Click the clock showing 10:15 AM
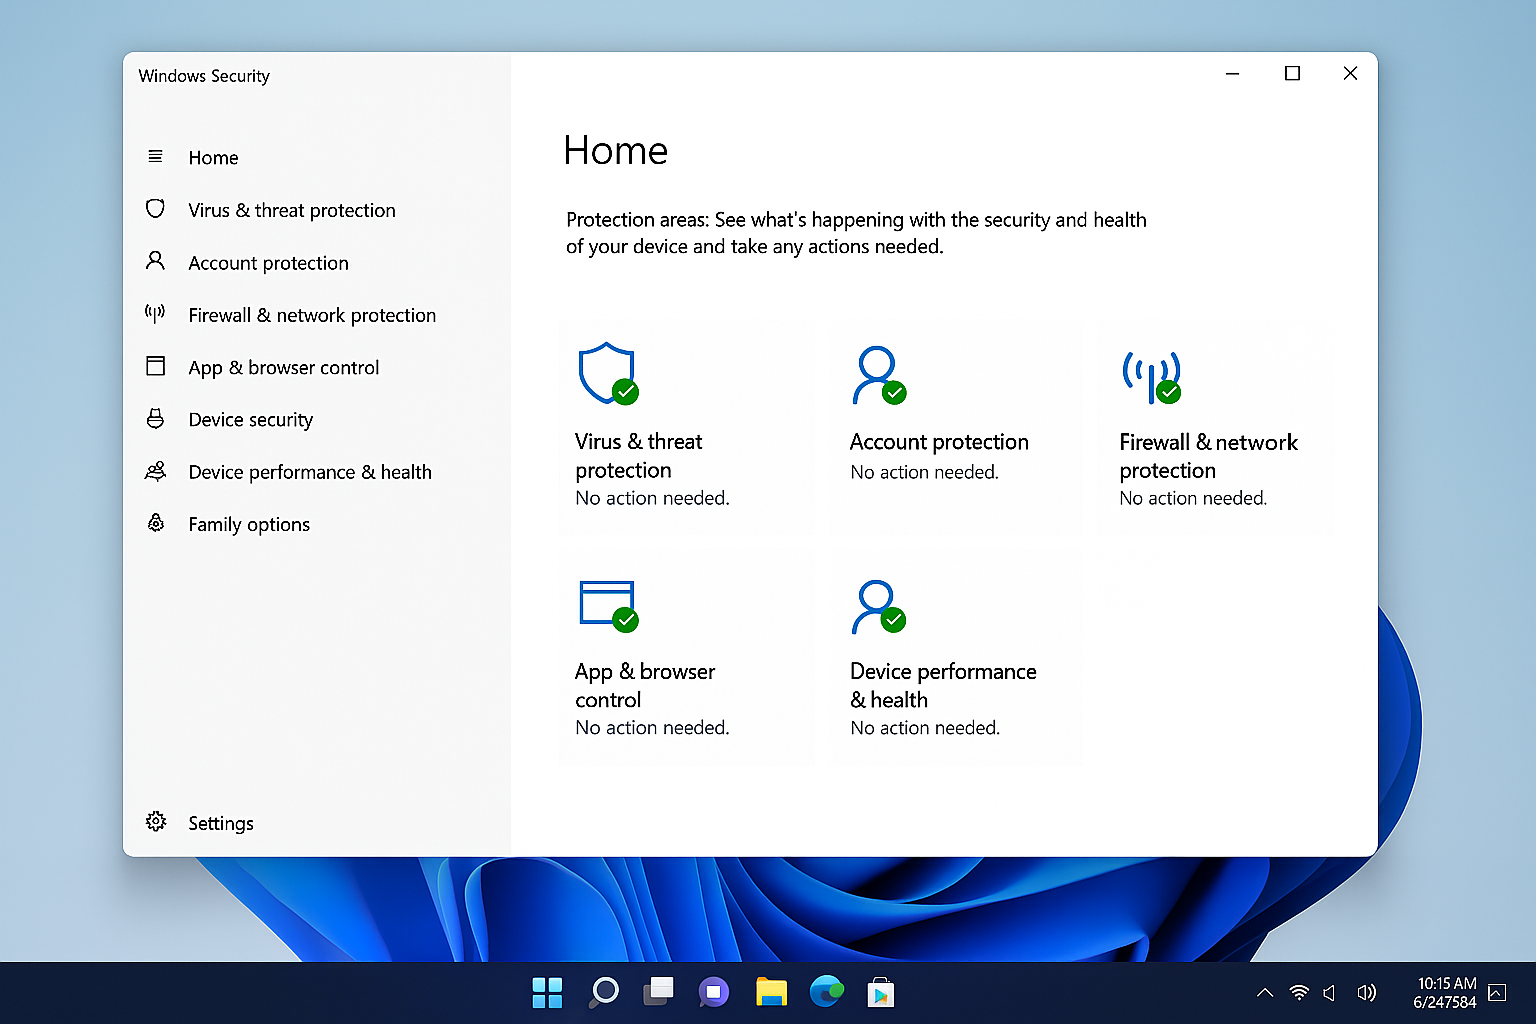The width and height of the screenshot is (1536, 1024). (1446, 983)
